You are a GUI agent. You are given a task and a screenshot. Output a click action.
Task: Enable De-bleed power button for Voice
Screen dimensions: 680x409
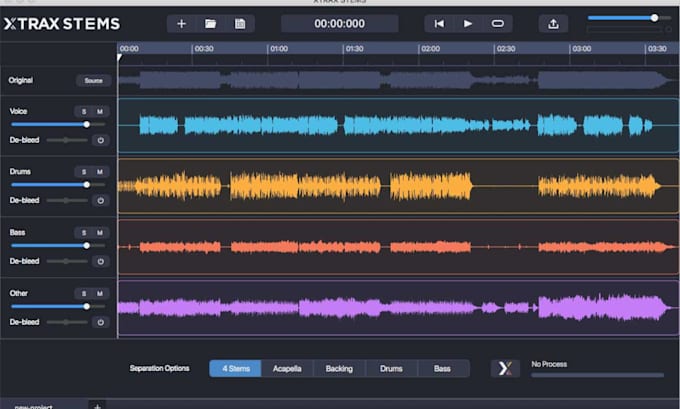(x=101, y=140)
